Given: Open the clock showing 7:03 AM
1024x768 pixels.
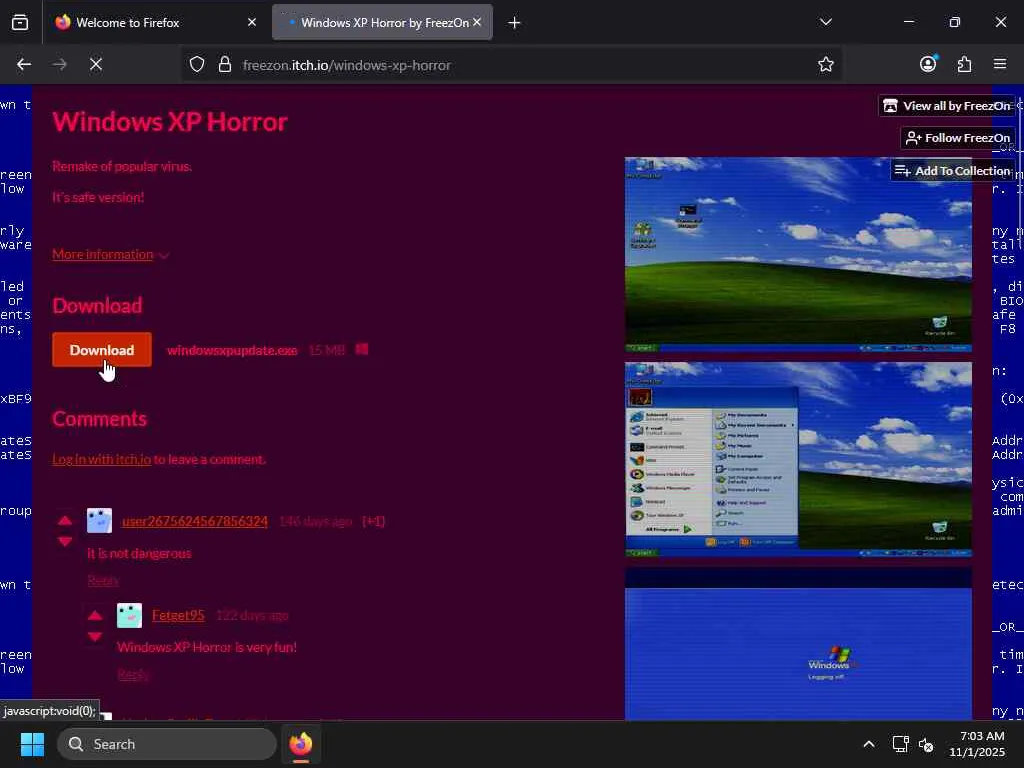Looking at the screenshot, I should pos(977,744).
